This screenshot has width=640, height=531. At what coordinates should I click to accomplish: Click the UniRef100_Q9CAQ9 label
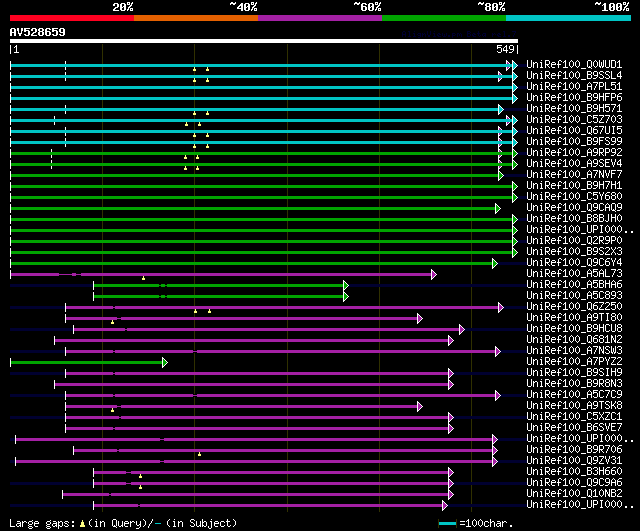[574, 208]
